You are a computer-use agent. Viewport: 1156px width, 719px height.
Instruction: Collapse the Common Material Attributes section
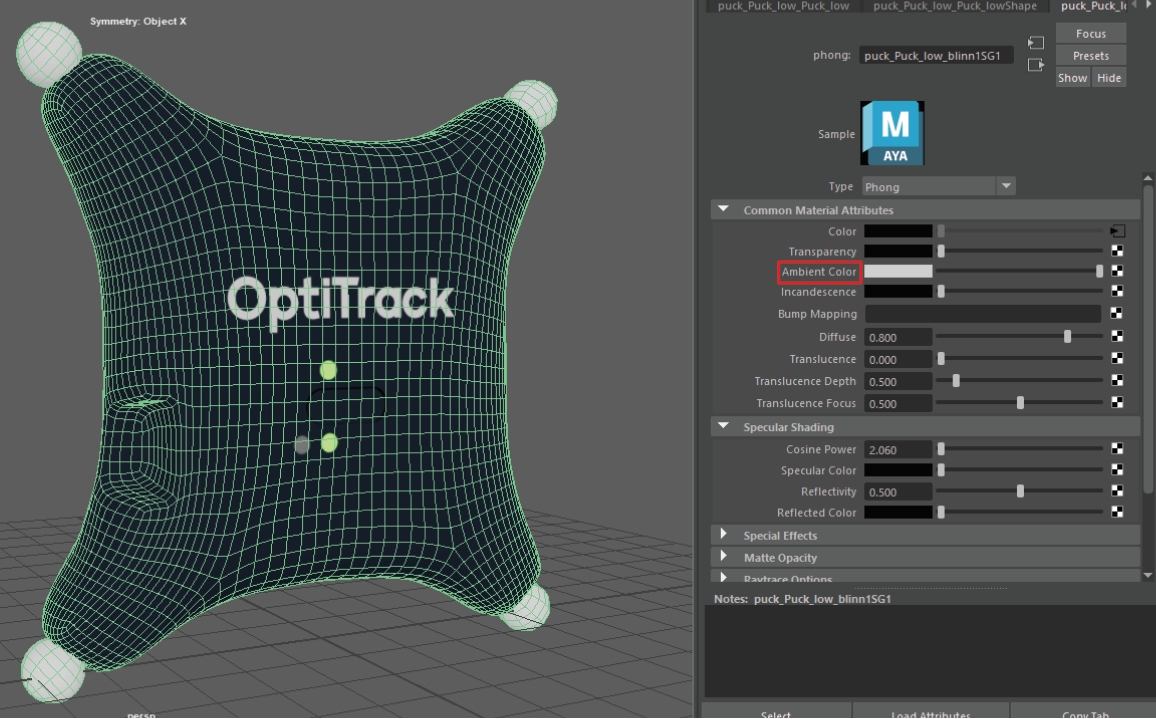(x=723, y=210)
